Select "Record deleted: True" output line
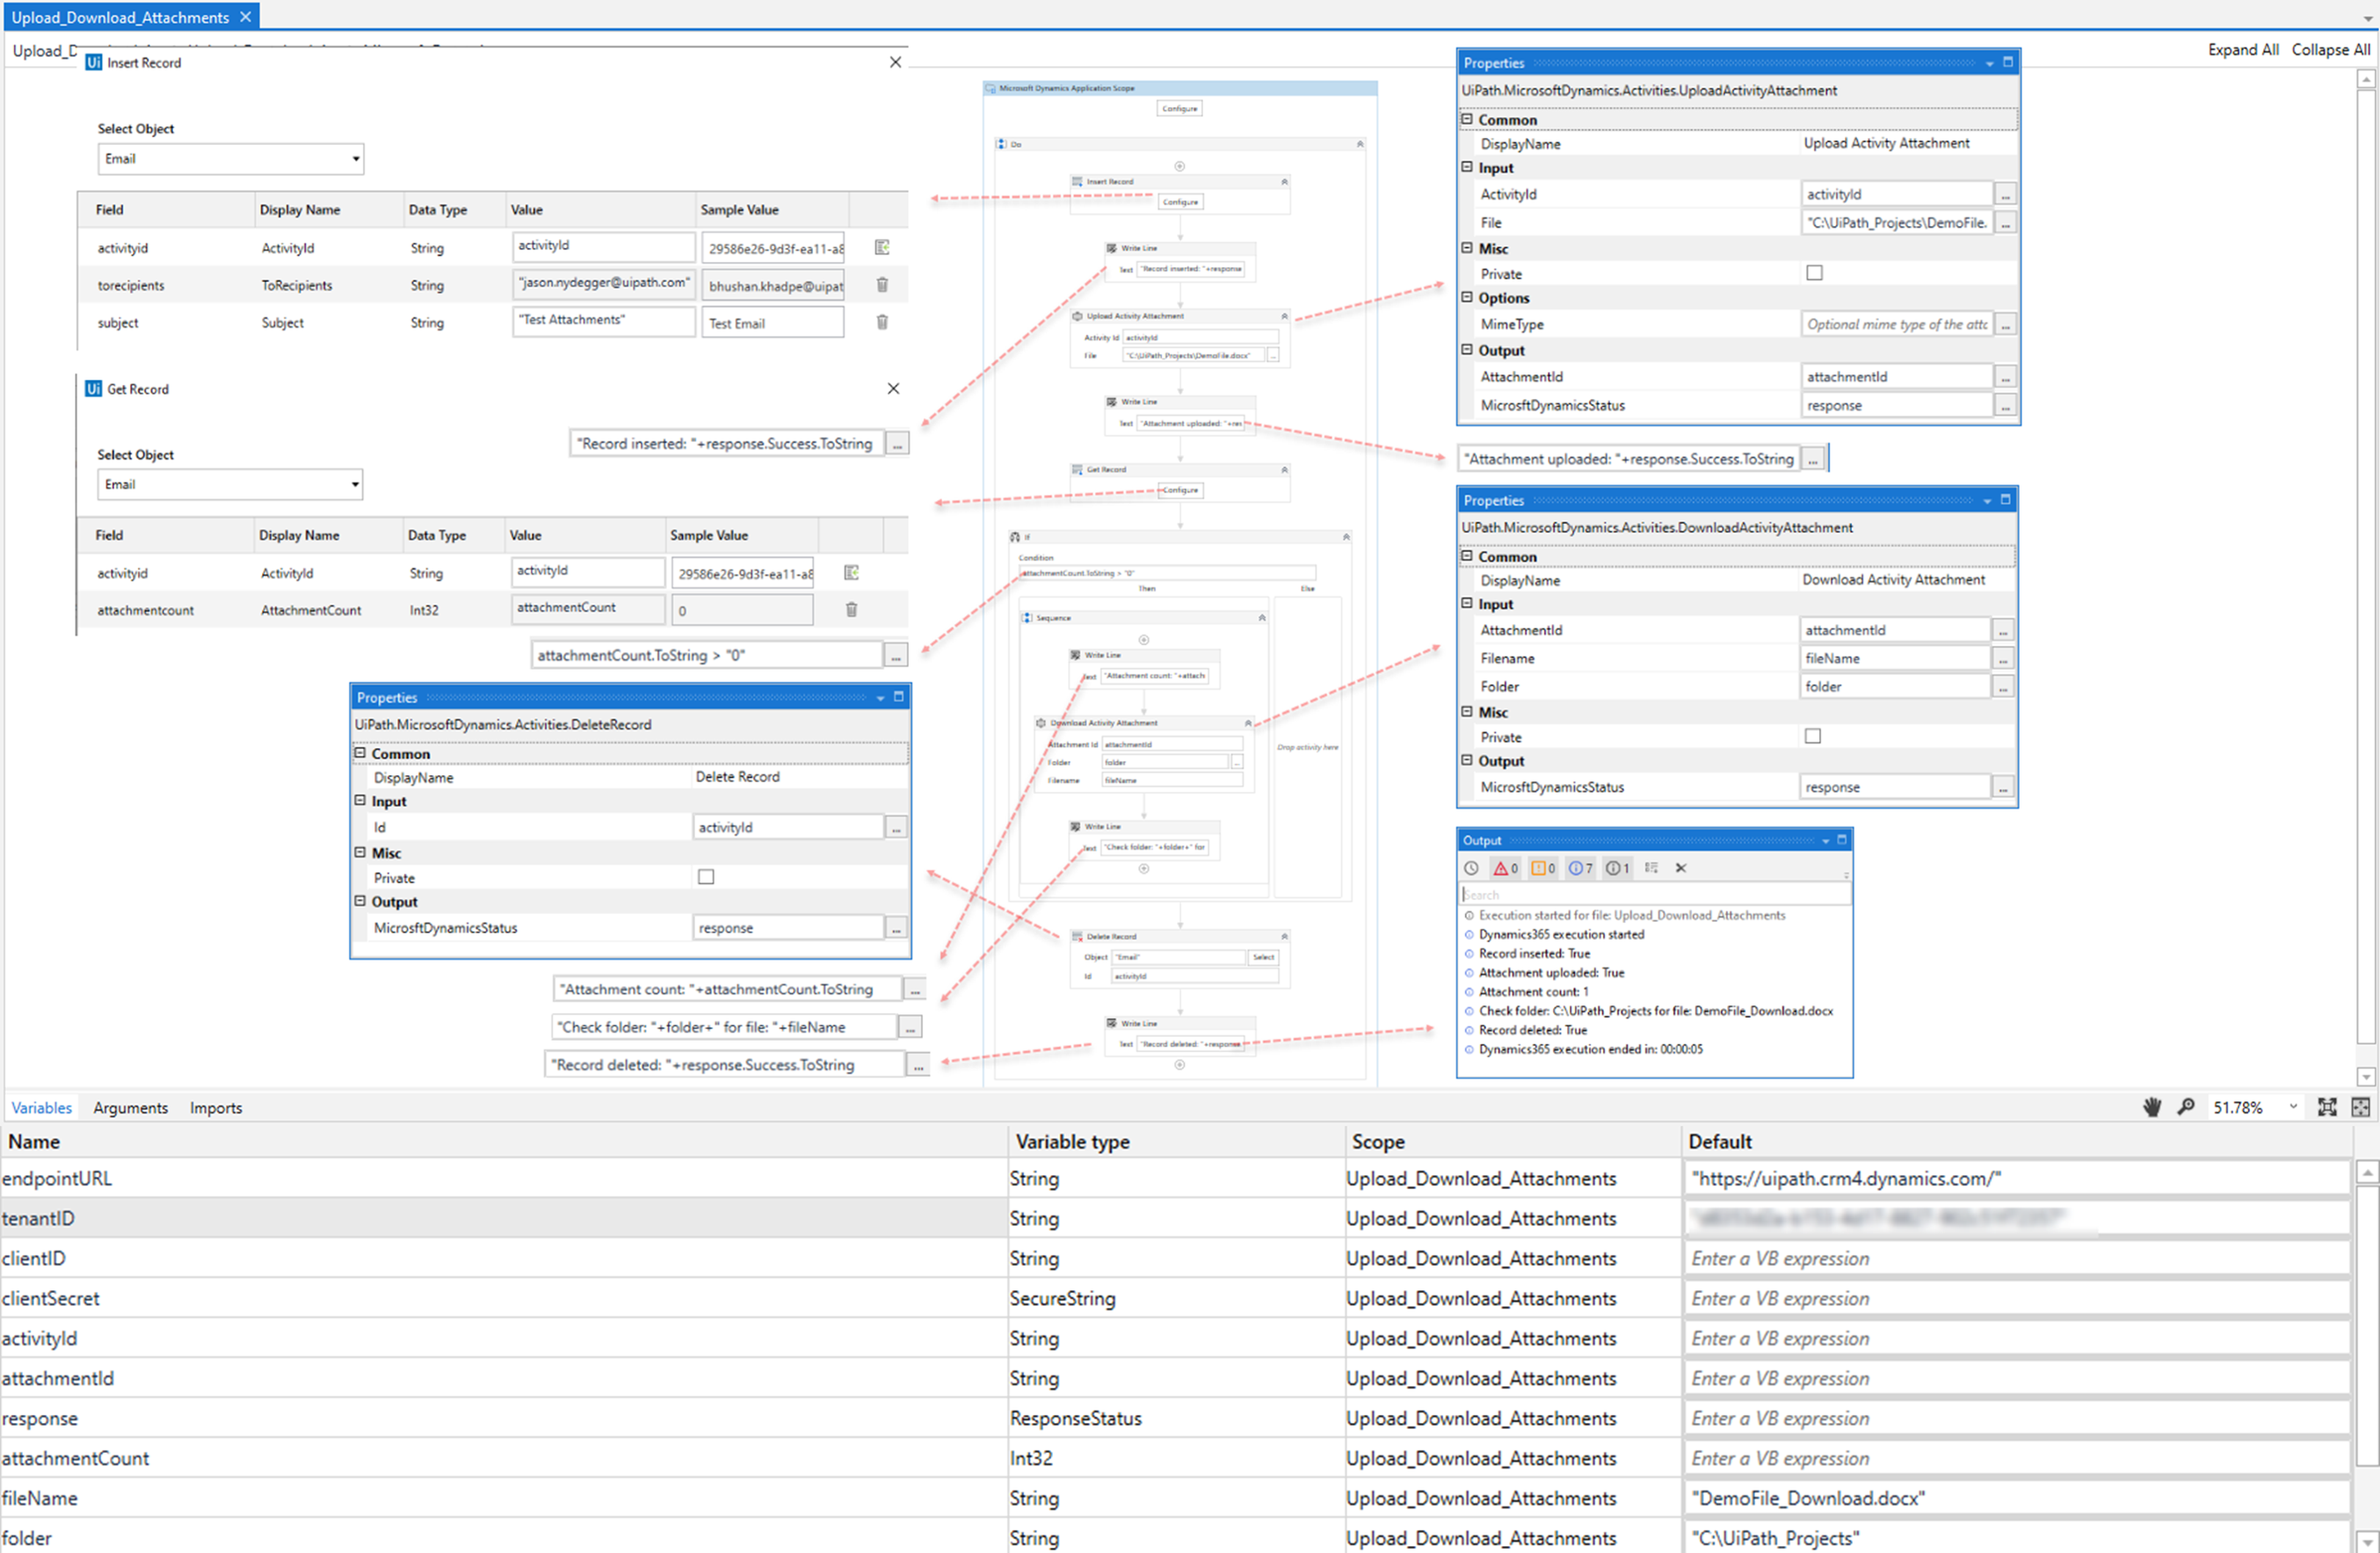The image size is (2380, 1553). 1532,1030
